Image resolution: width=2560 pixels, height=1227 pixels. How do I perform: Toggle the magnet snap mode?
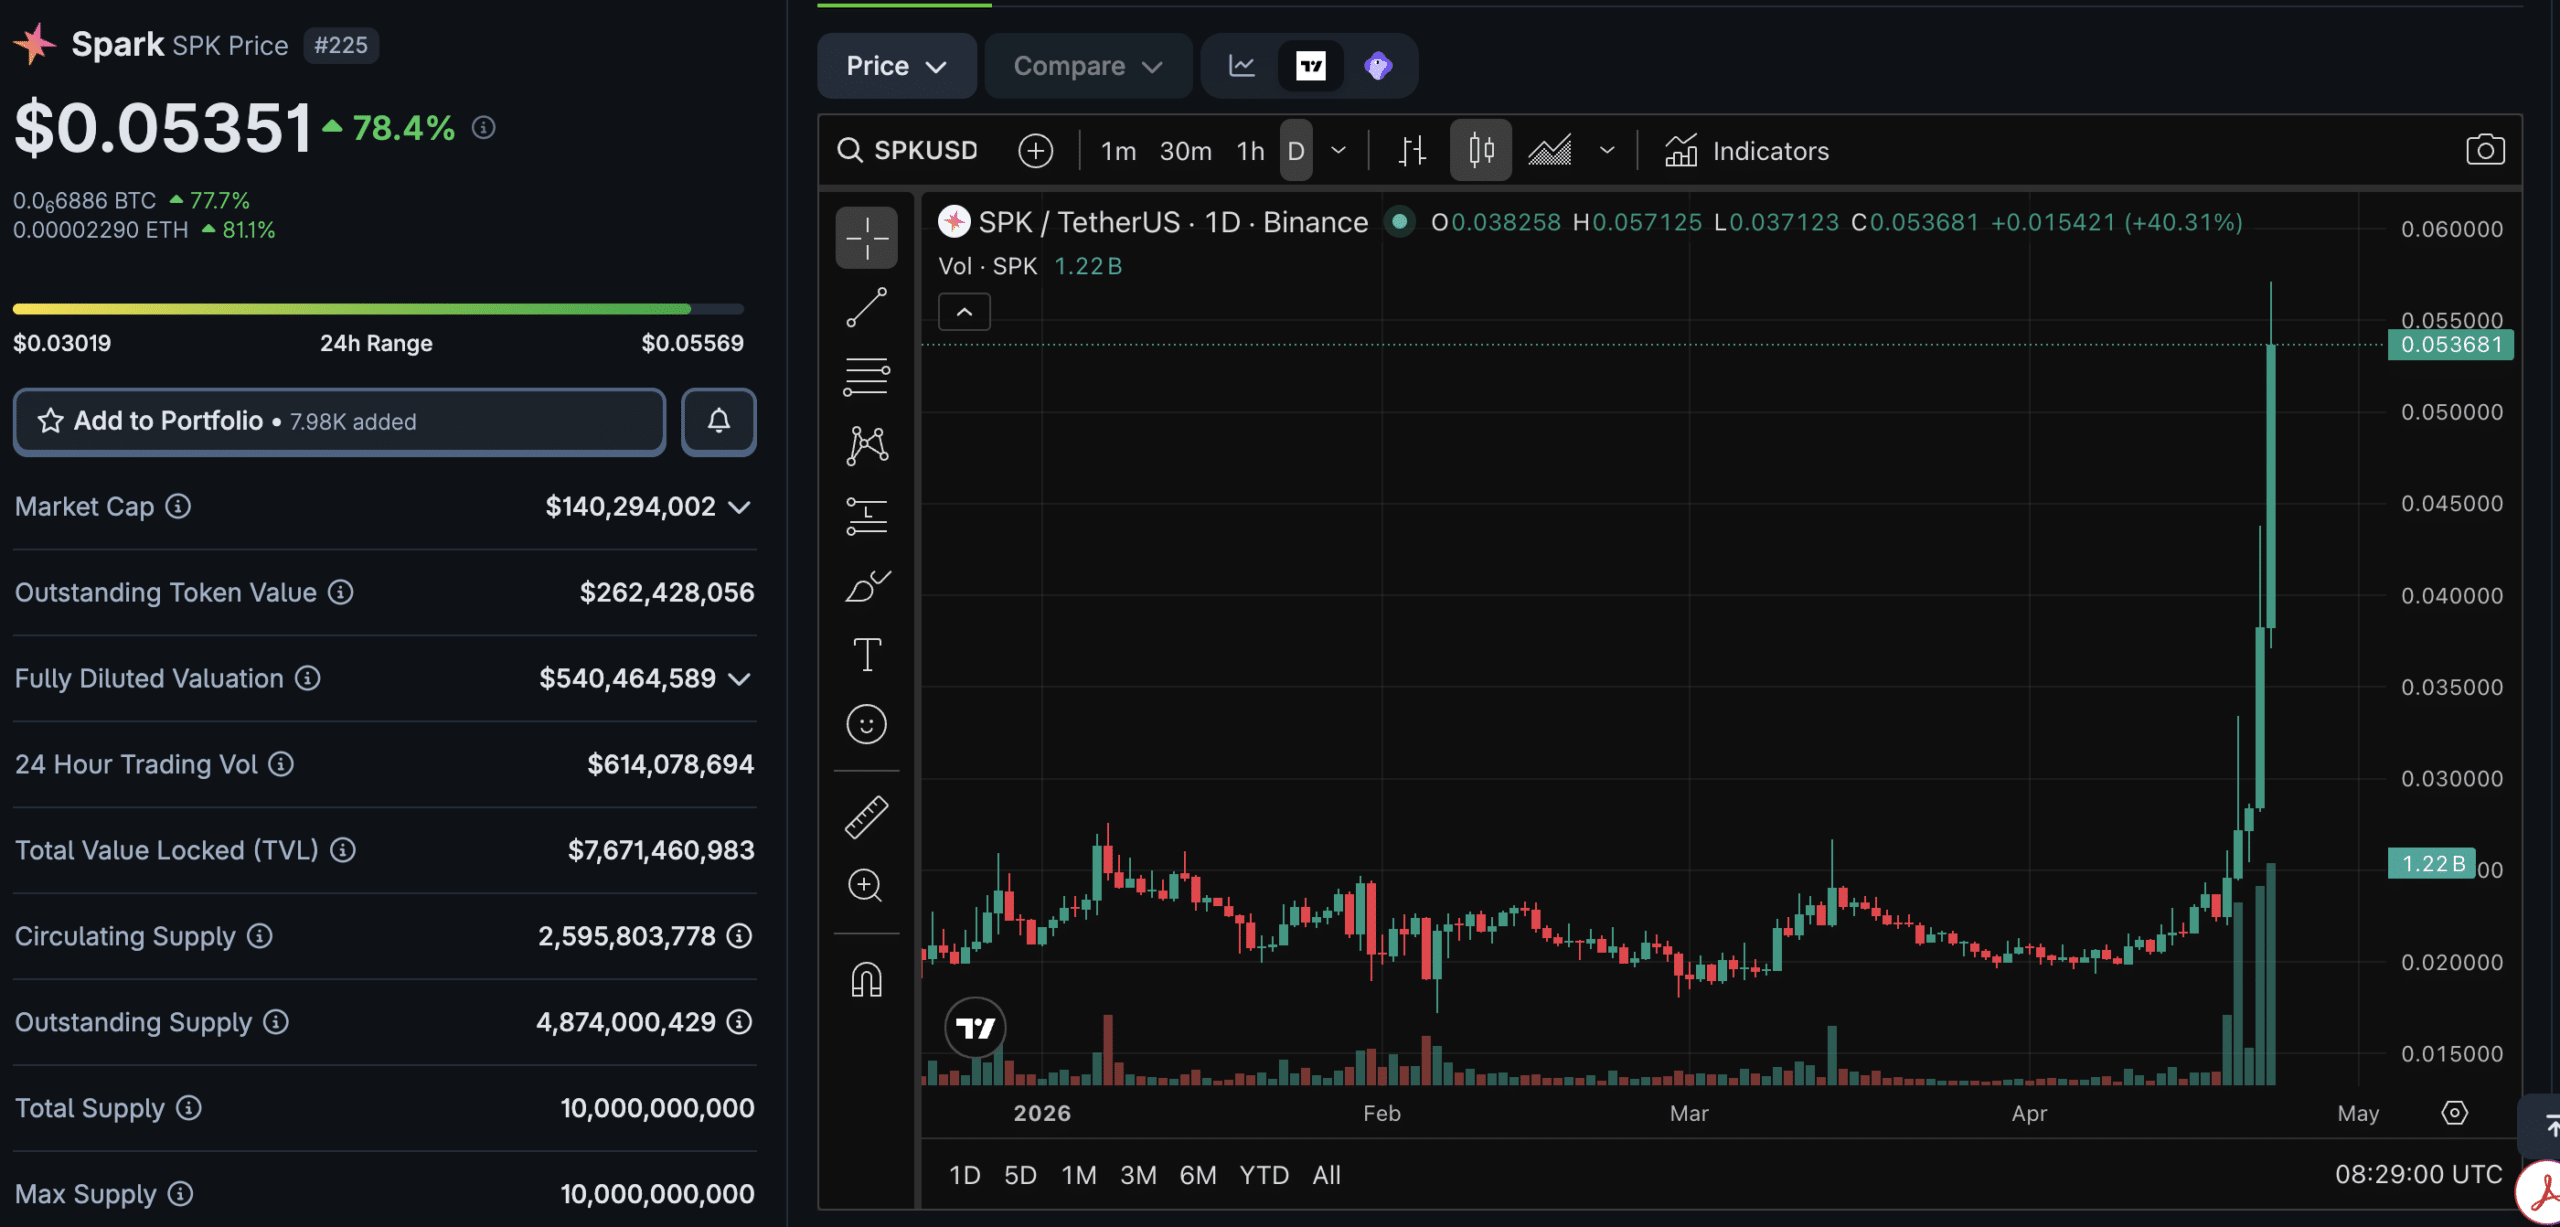866,979
